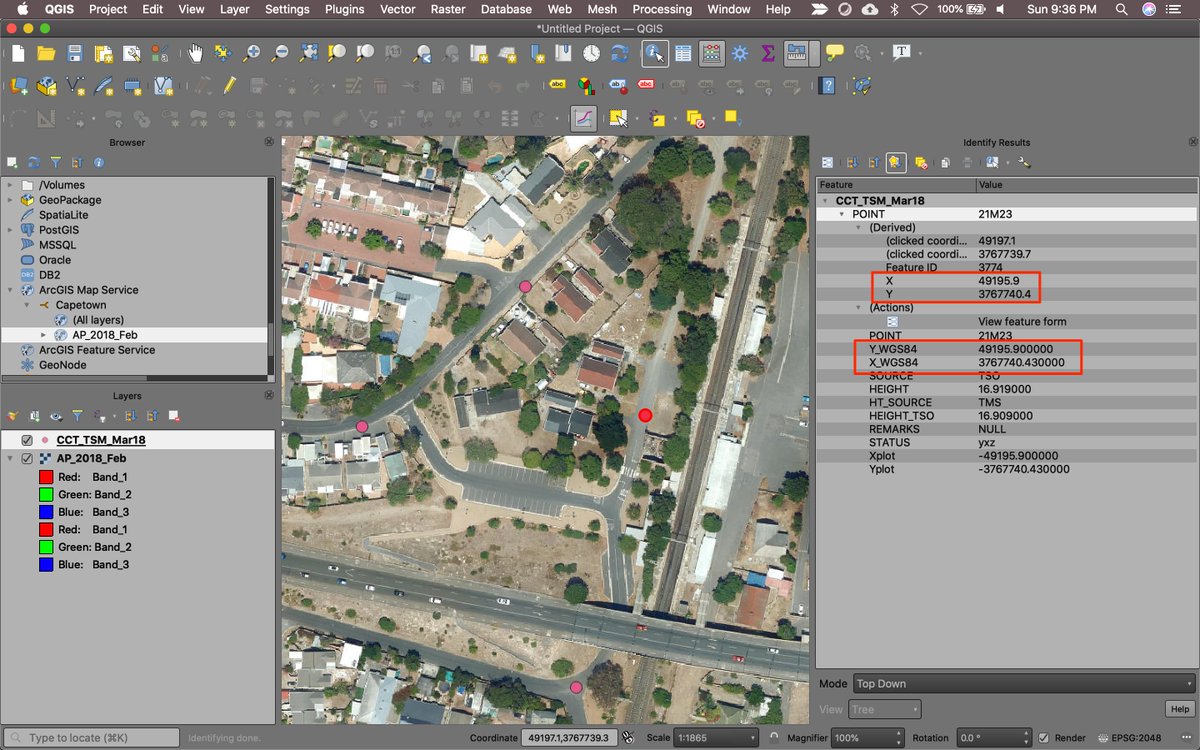The image size is (1200, 750).
Task: Click the Type to locate search field
Action: pyautogui.click(x=90, y=735)
